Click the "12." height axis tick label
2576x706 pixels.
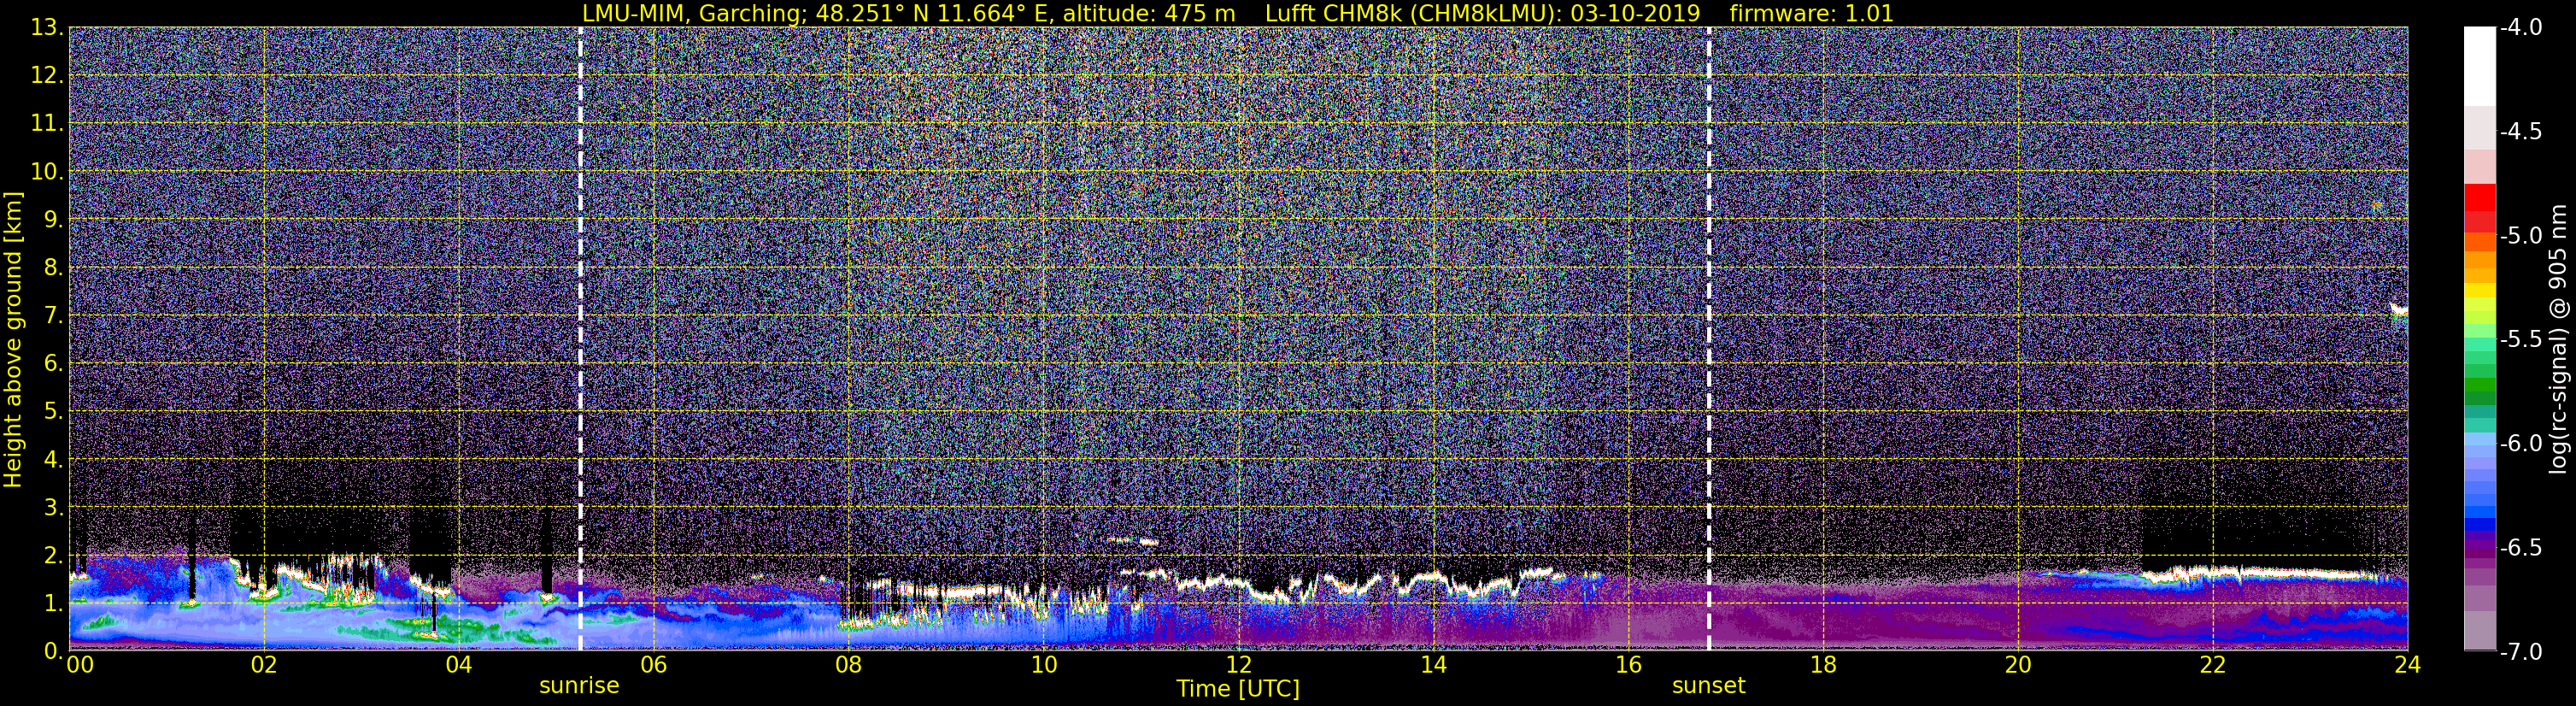[48, 75]
